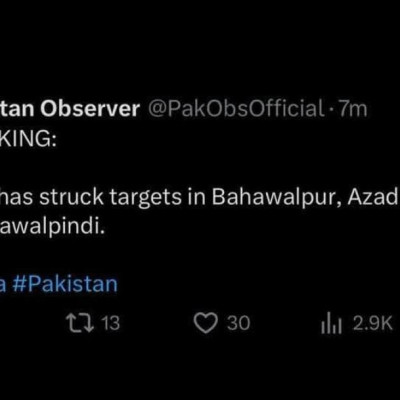
Task: Click the 2.9K views count
Action: (373, 323)
